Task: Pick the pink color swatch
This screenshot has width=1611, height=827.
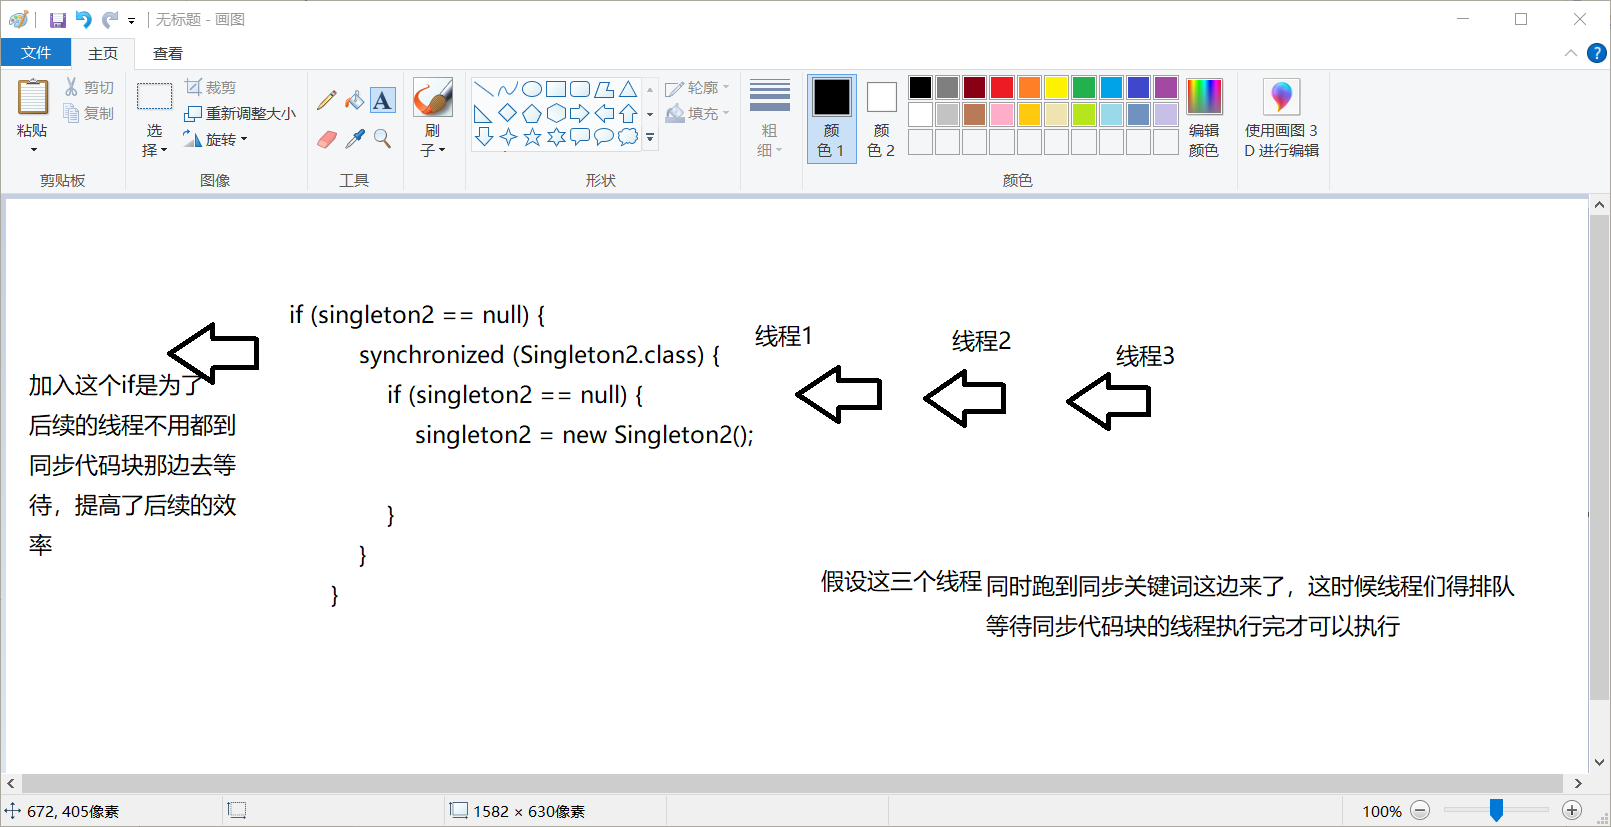Action: click(x=1002, y=115)
